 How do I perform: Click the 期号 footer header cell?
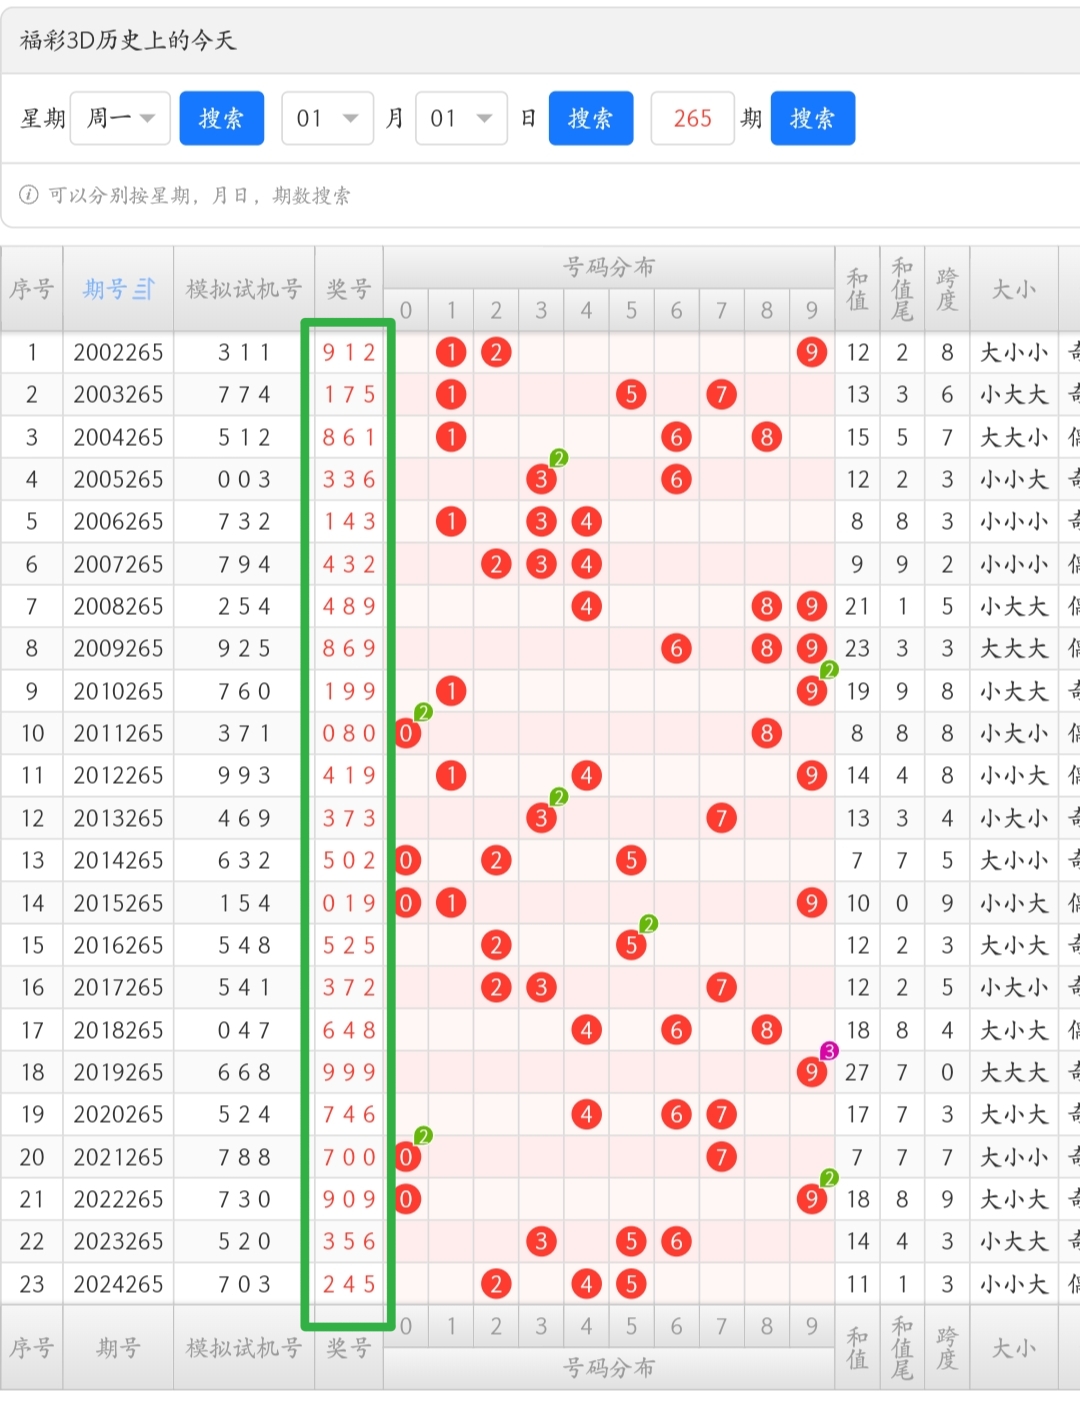pos(118,1348)
